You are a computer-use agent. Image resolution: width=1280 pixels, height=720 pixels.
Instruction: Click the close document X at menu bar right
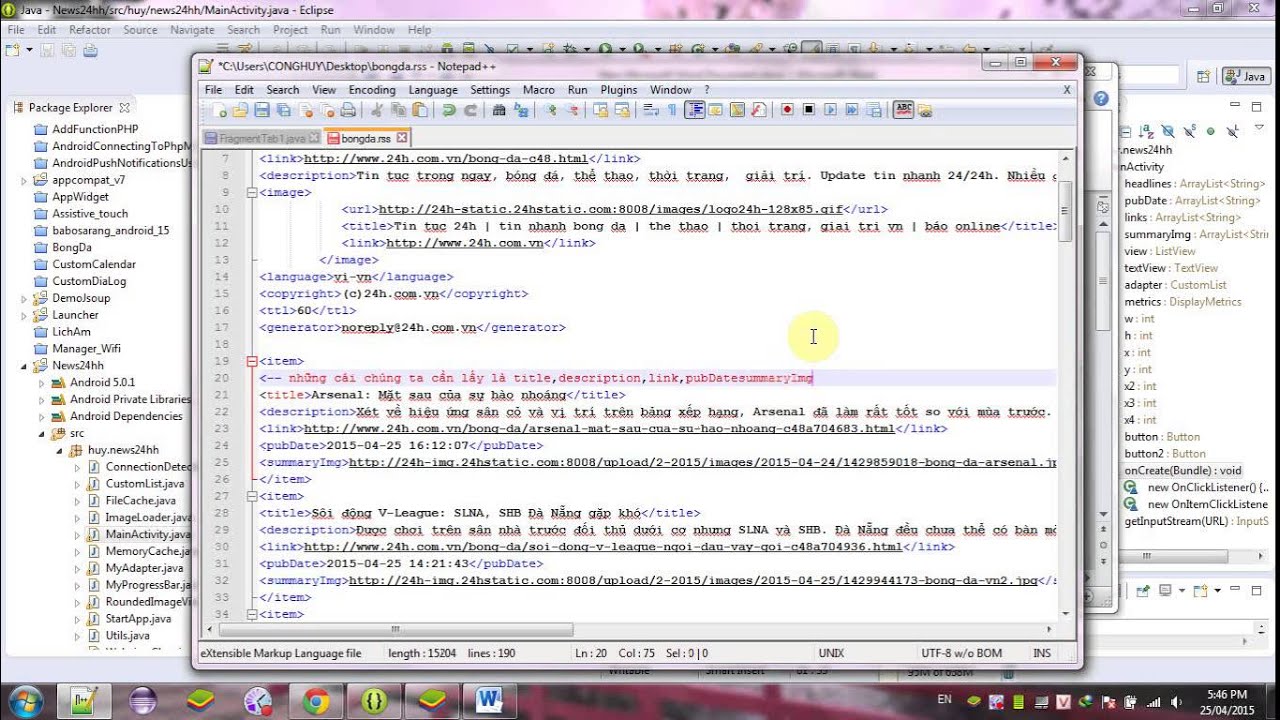click(1067, 90)
